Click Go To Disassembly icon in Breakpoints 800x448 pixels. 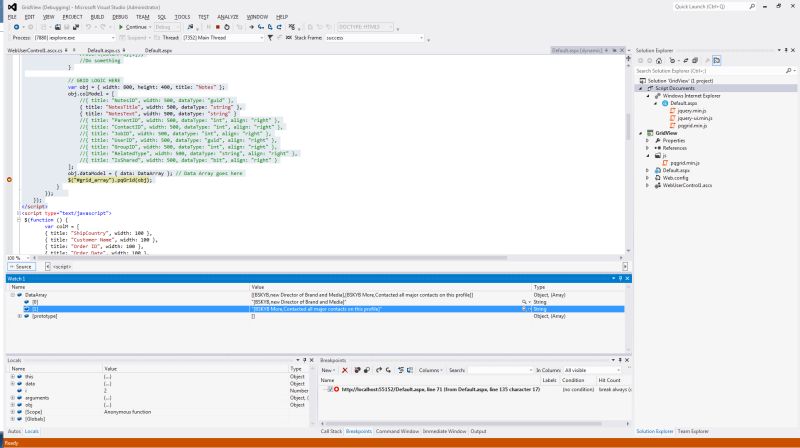(x=410, y=370)
